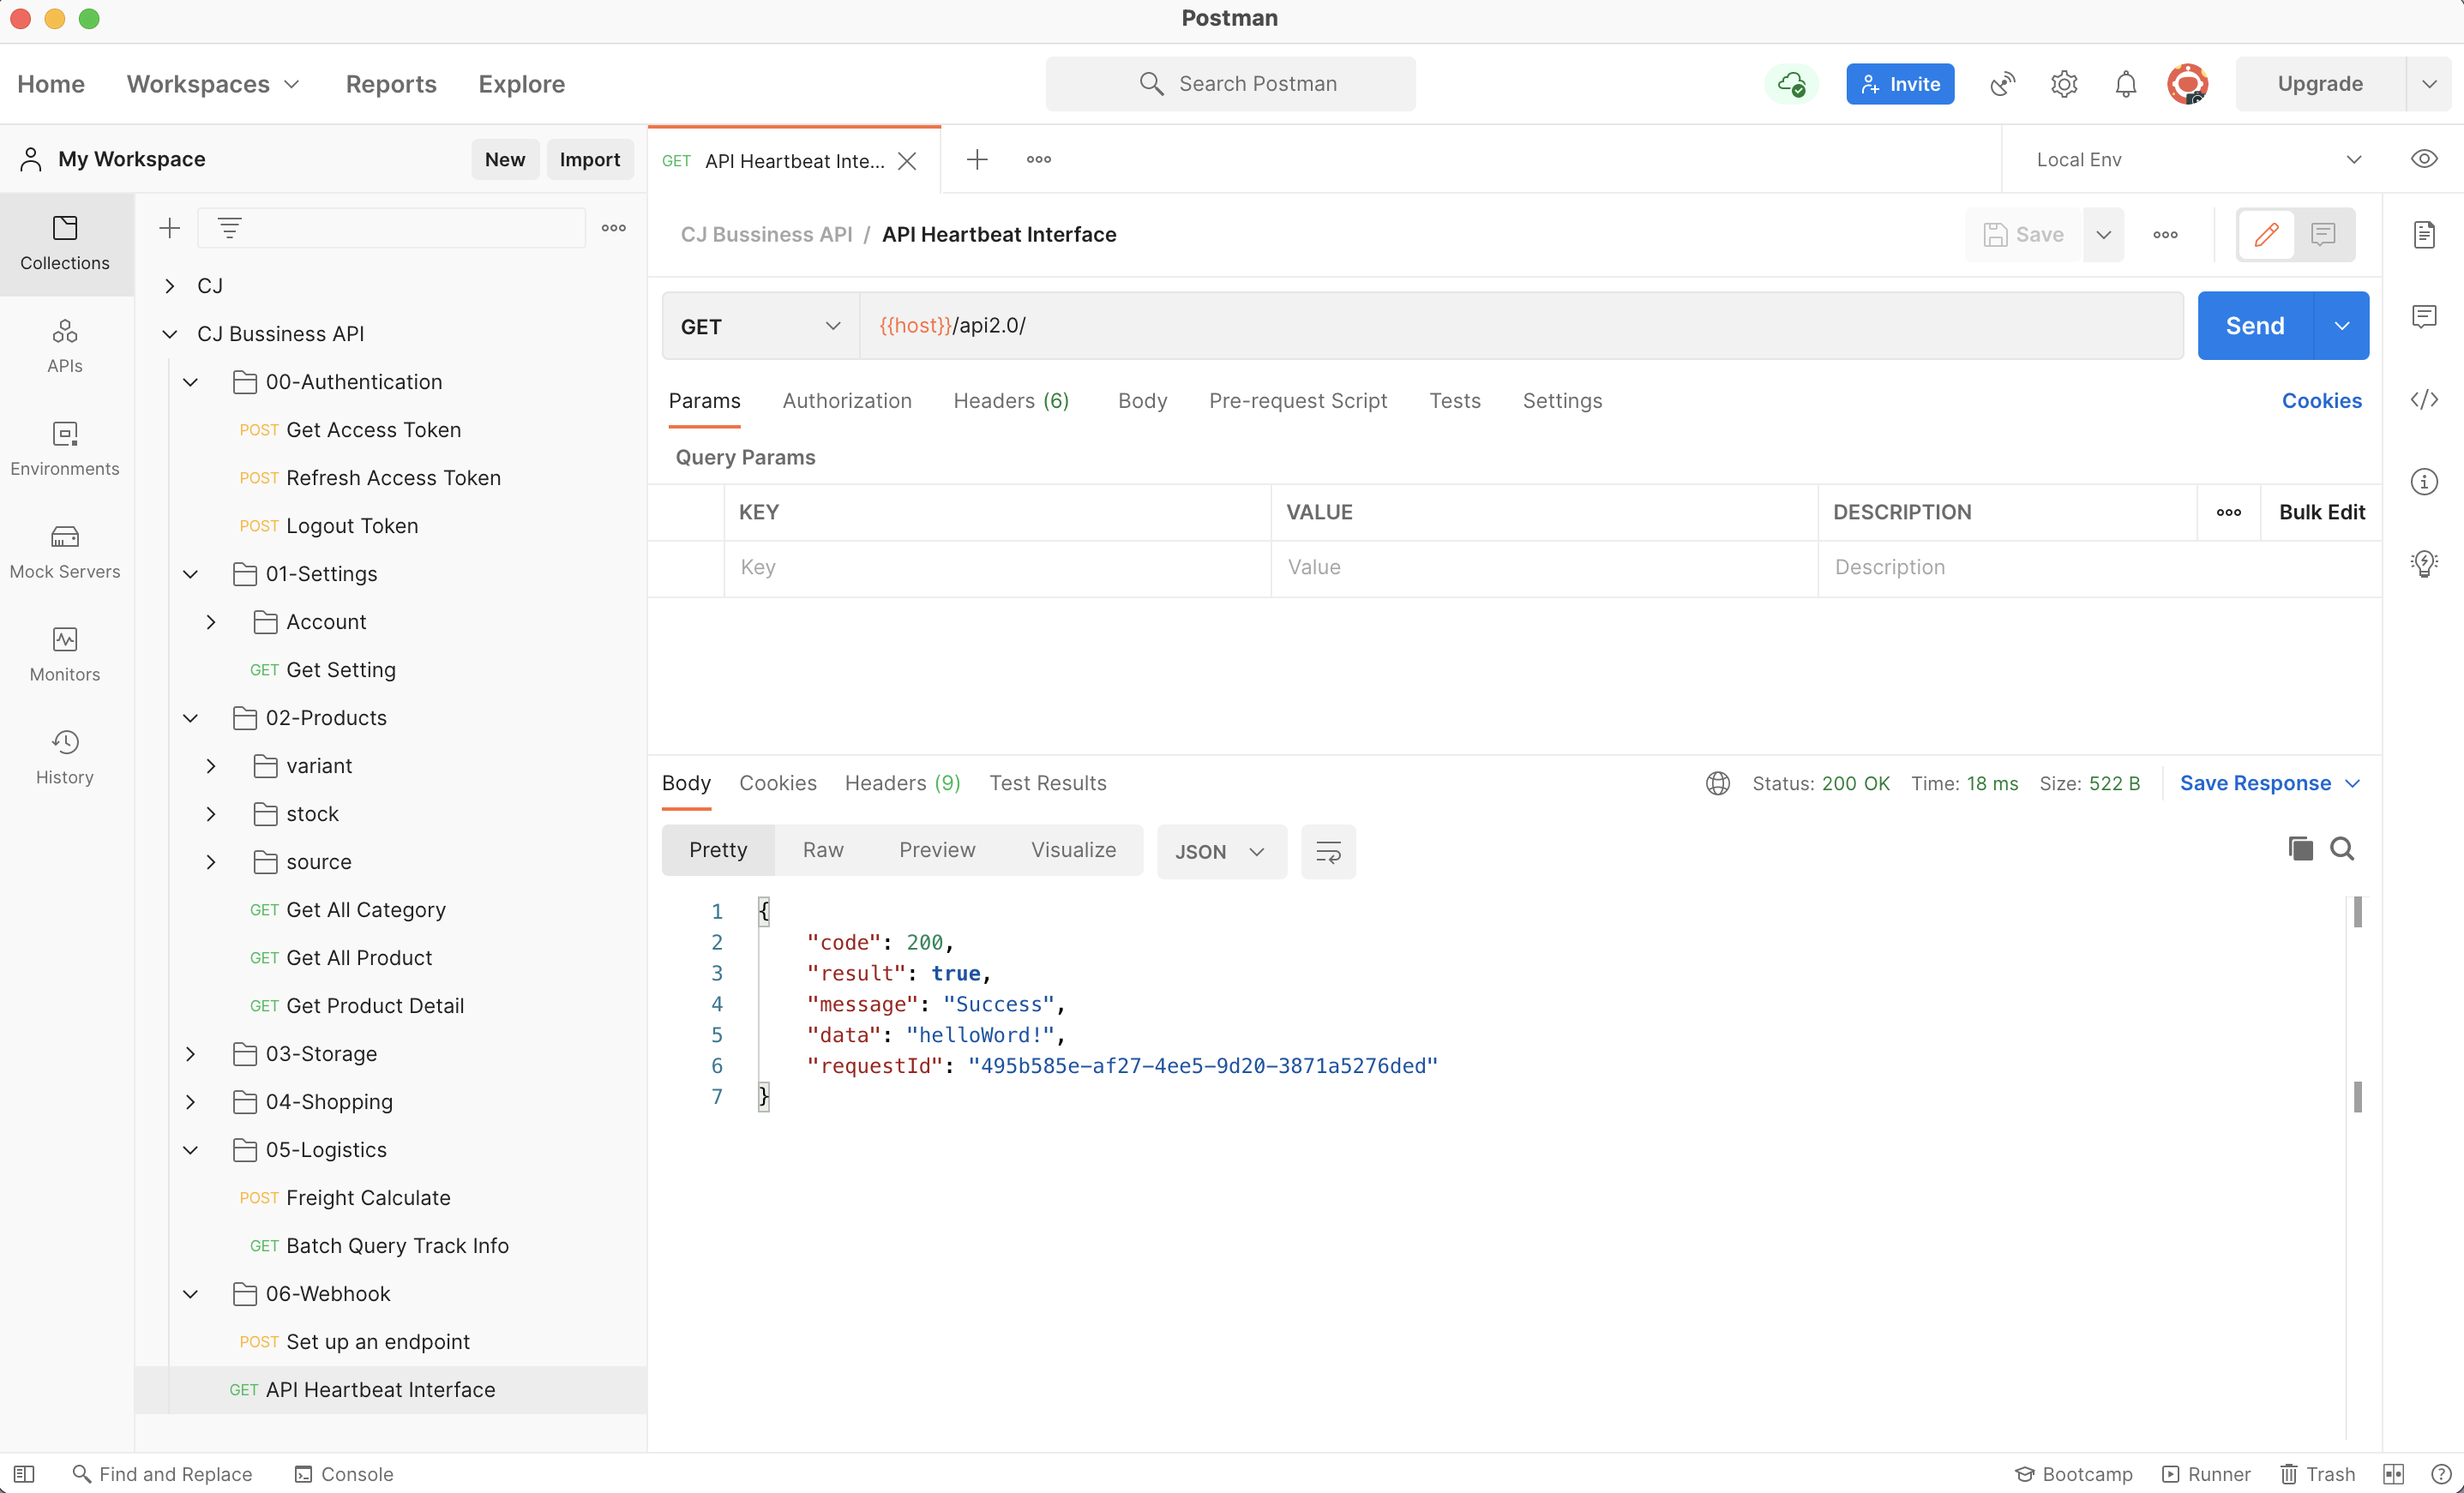Open the help icon in status bar

coord(2441,1474)
